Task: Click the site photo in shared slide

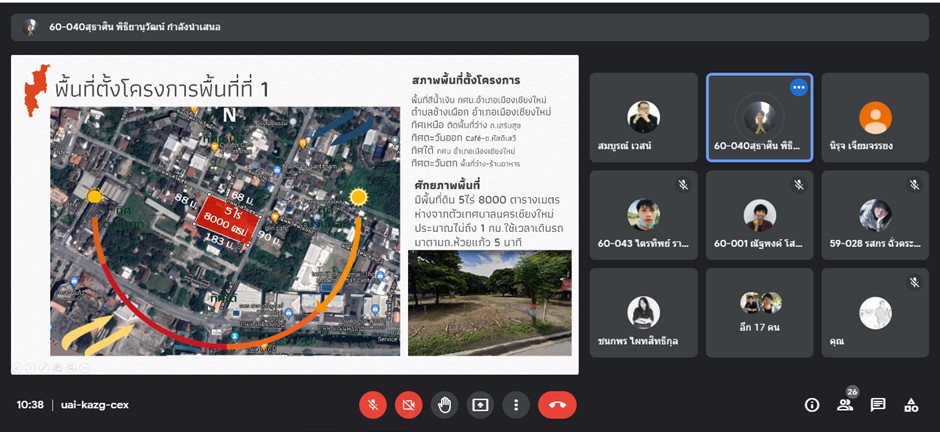Action: click(x=490, y=302)
